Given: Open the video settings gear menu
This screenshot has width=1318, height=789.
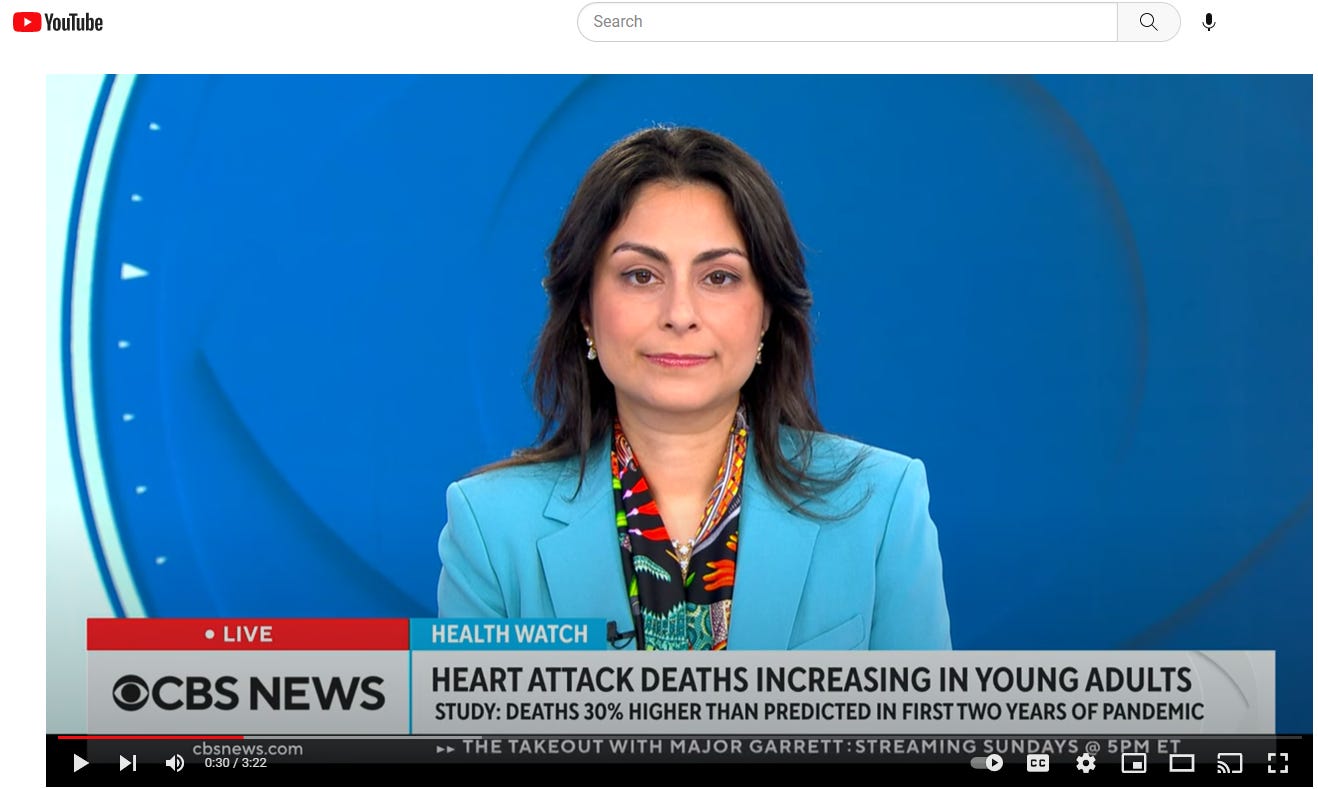Looking at the screenshot, I should 1086,763.
